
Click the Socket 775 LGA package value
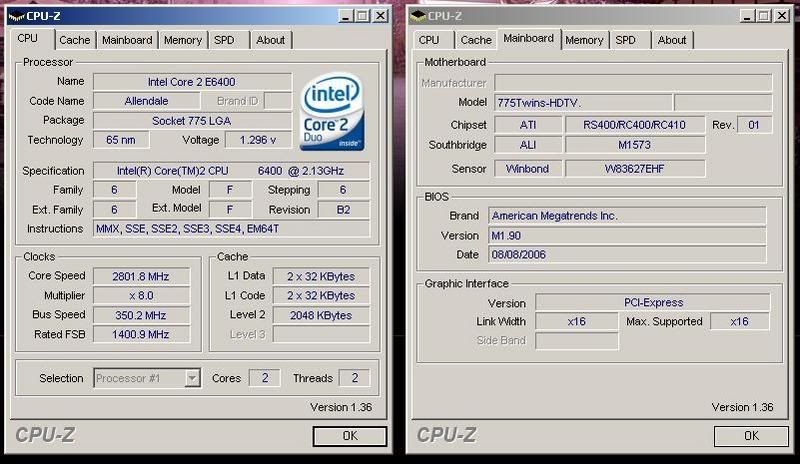click(192, 121)
